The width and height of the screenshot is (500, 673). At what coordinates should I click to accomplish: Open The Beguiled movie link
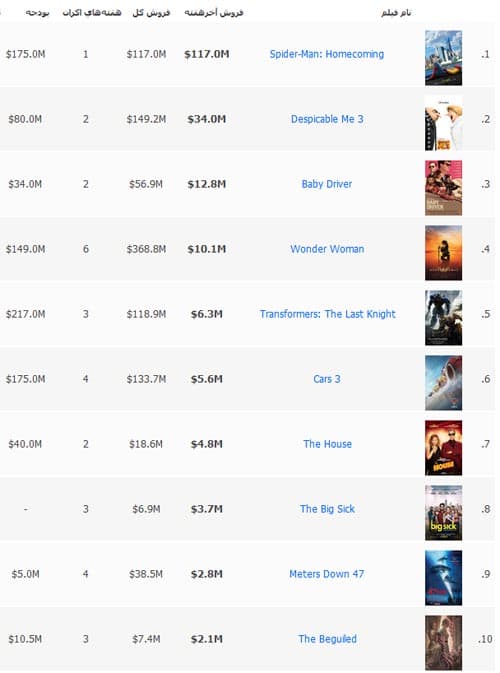[x=327, y=639]
